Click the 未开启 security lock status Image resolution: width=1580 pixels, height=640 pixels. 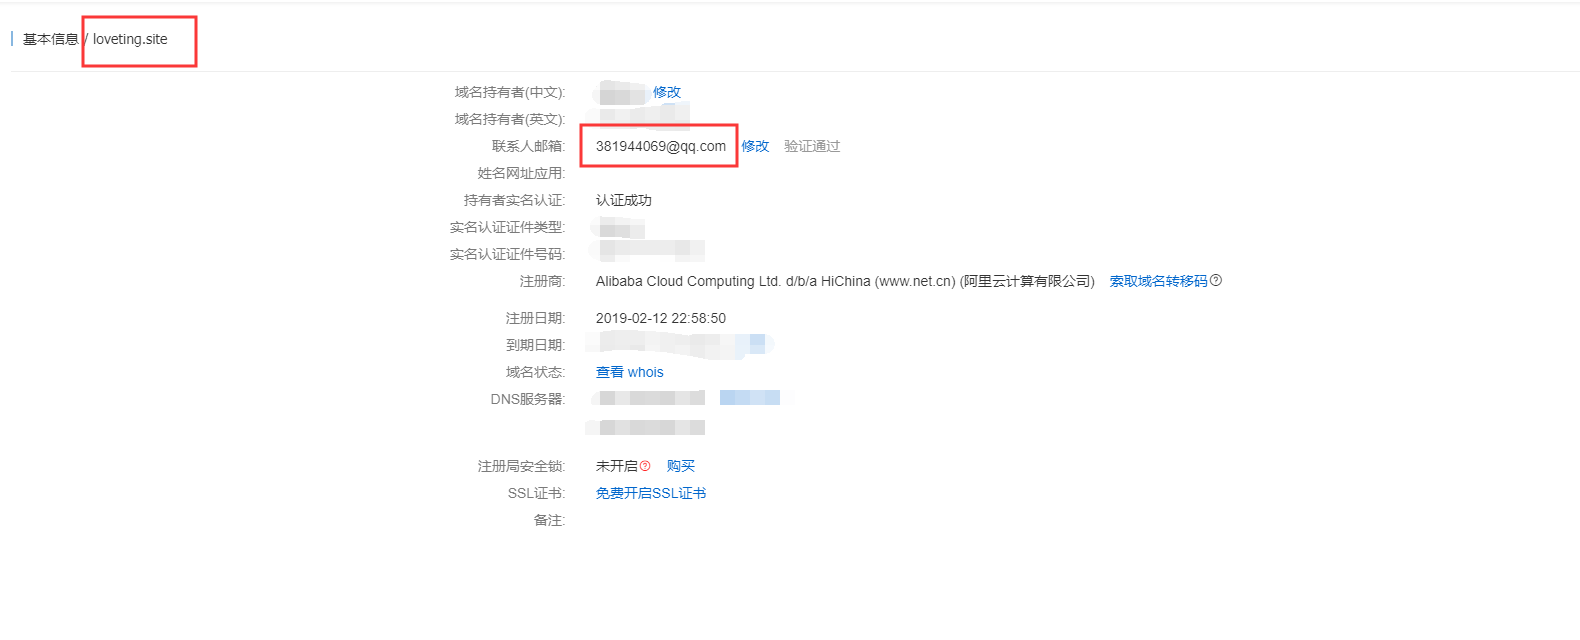(617, 466)
